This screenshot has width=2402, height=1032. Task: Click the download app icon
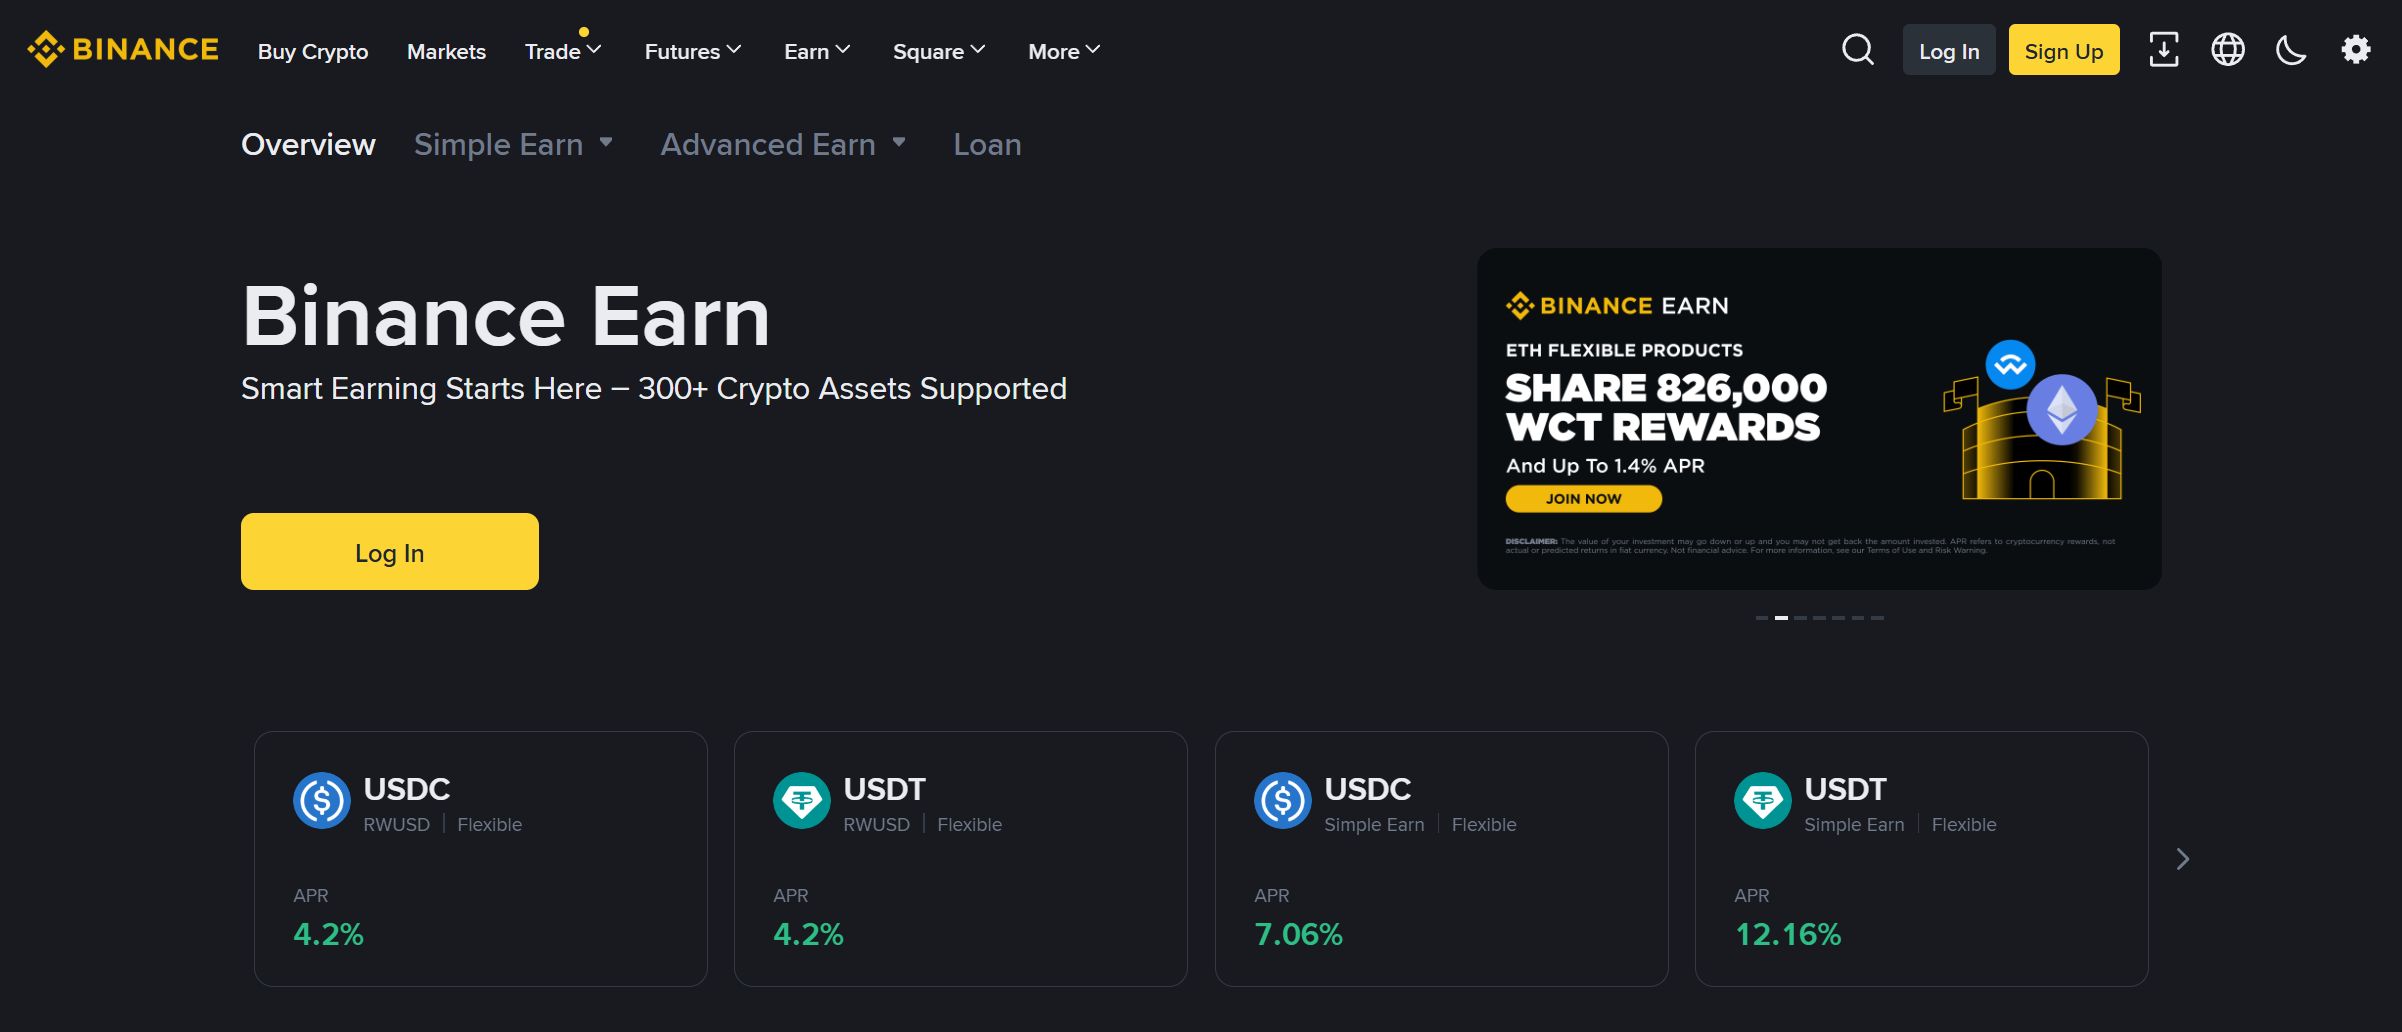click(2163, 49)
